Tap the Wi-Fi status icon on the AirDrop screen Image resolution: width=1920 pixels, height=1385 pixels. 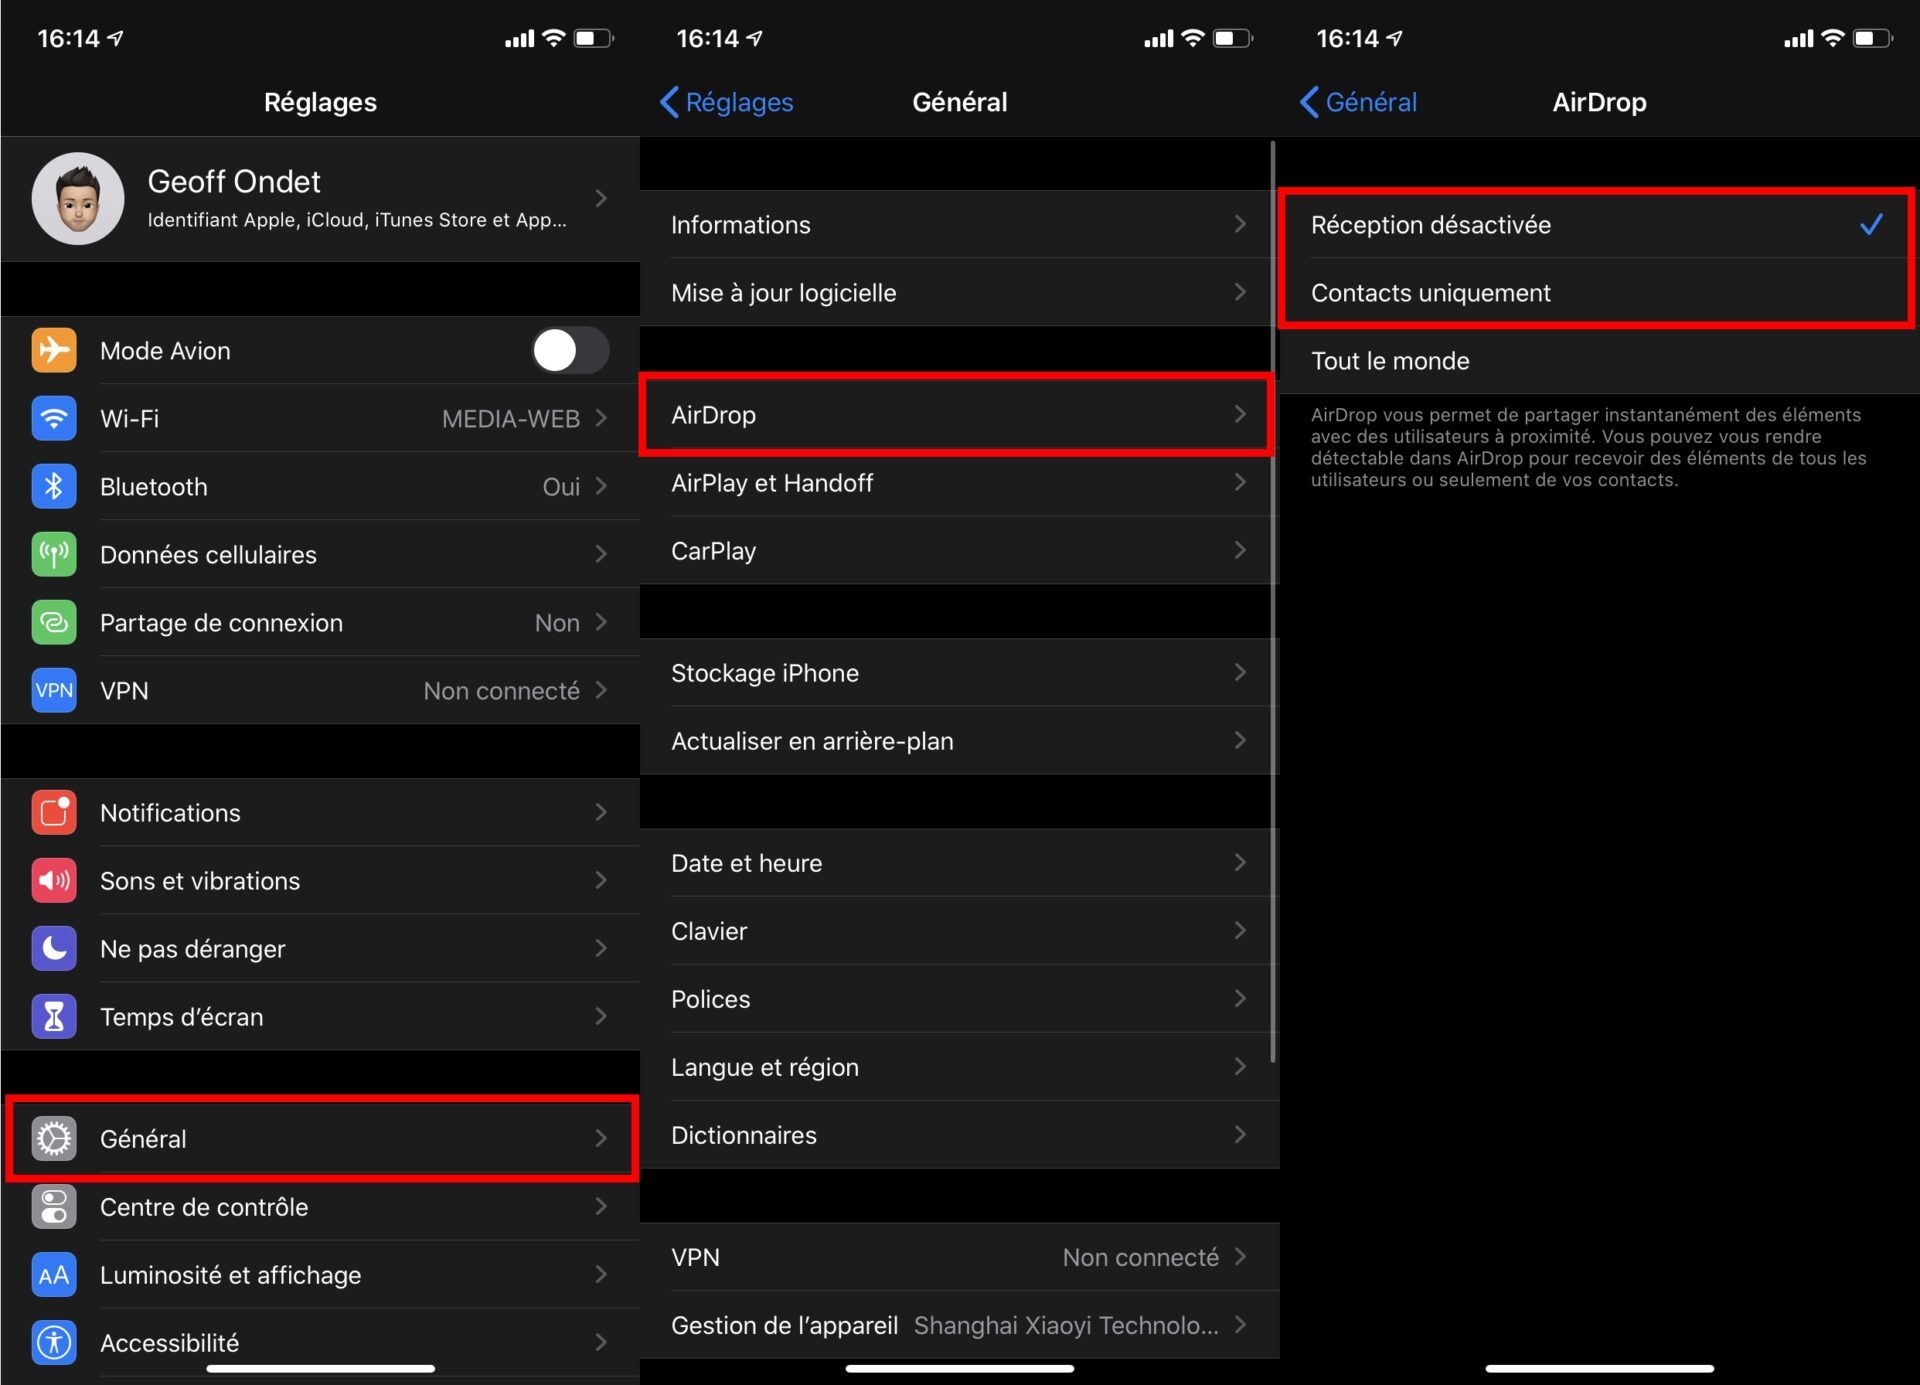1832,38
